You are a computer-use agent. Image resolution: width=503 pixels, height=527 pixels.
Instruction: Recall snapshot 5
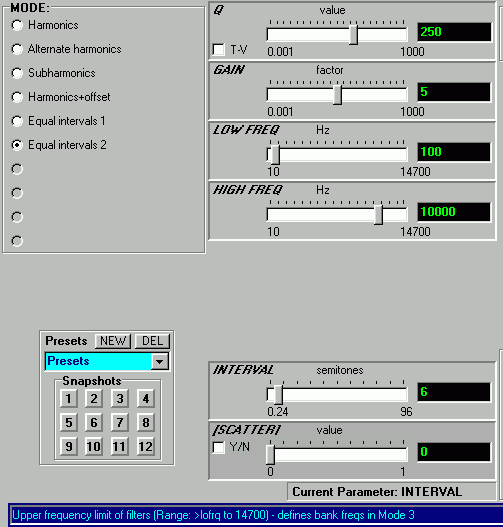[69, 423]
